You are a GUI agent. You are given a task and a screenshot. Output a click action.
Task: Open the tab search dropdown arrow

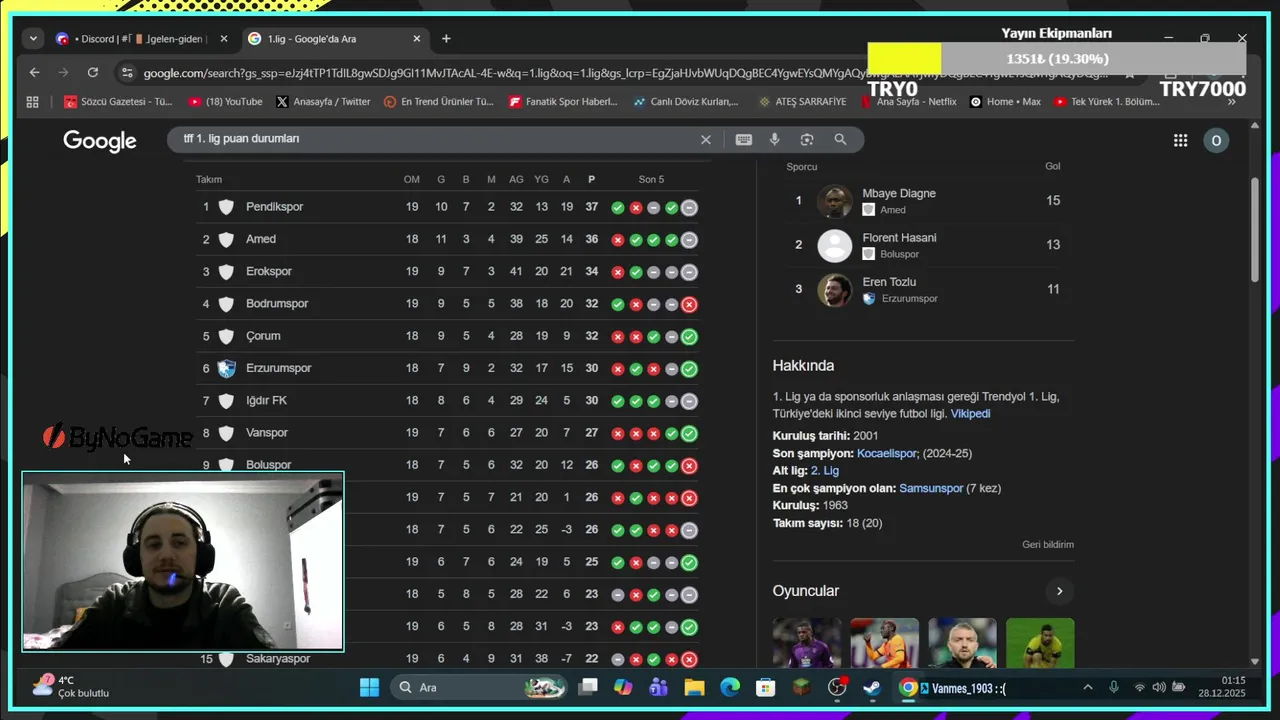pos(34,39)
